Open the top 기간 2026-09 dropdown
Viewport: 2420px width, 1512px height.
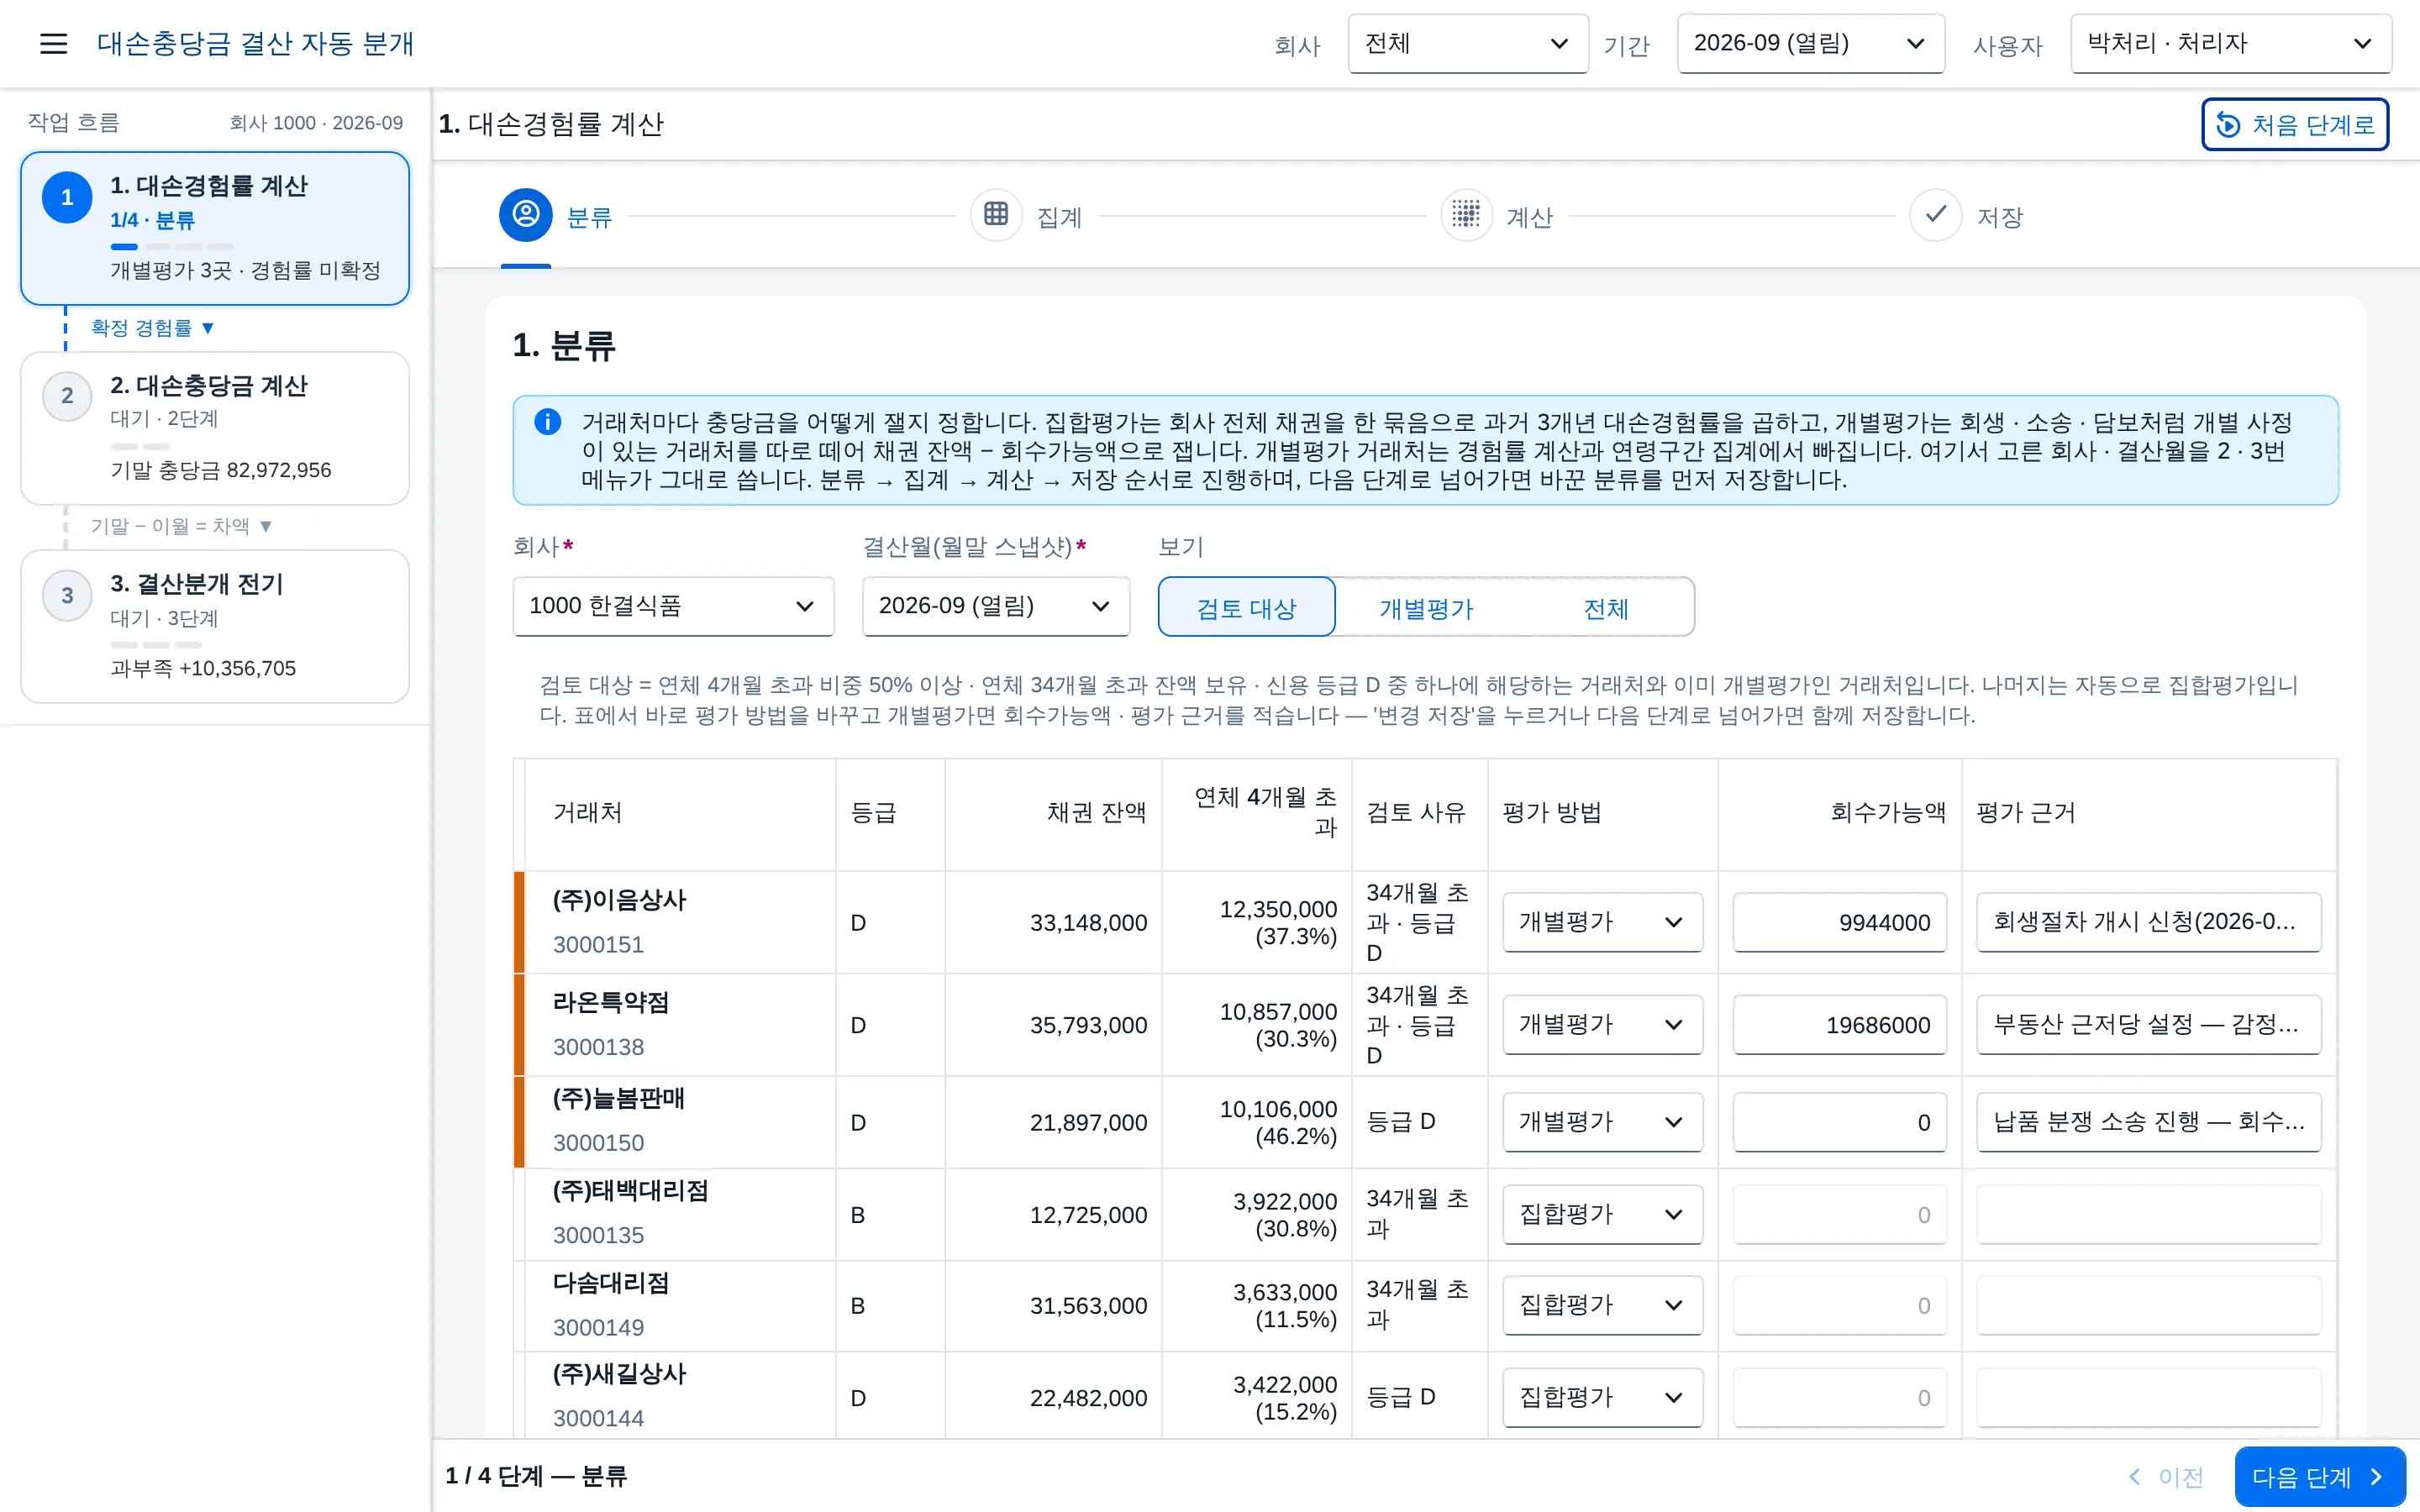pos(1811,43)
